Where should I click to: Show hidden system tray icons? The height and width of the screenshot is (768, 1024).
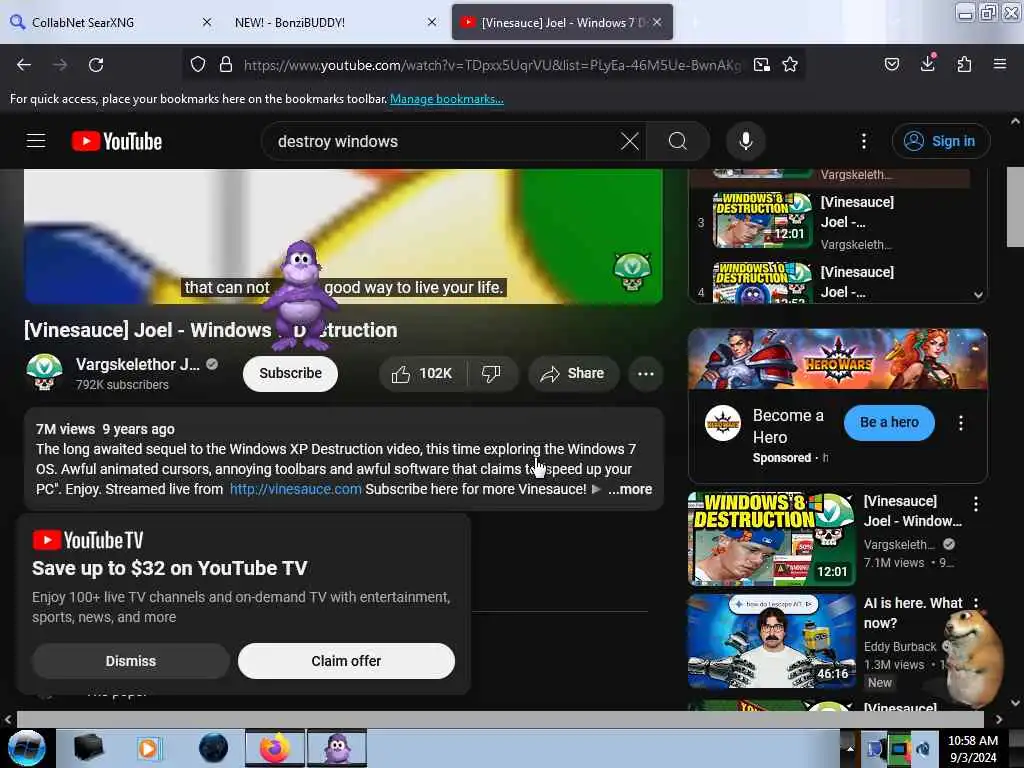[x=850, y=748]
